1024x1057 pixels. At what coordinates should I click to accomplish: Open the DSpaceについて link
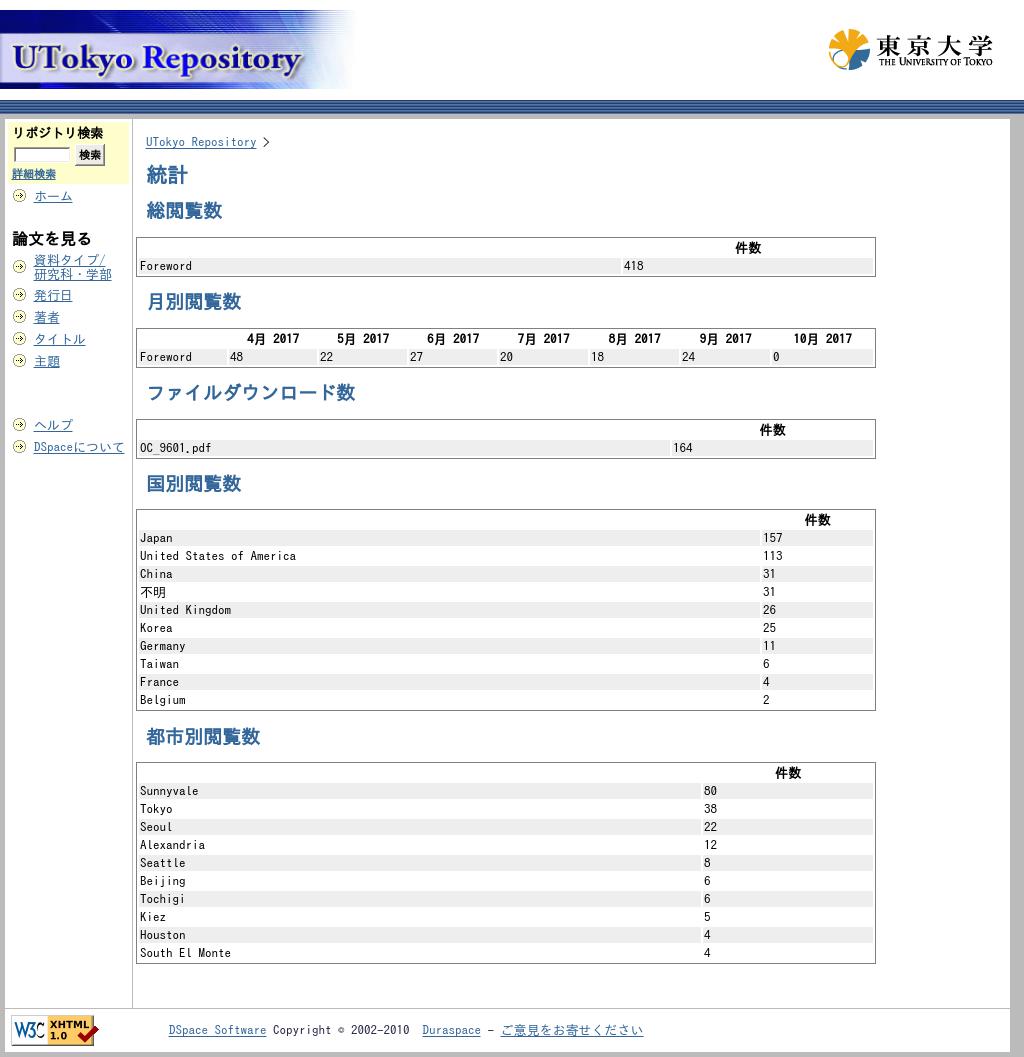point(79,447)
